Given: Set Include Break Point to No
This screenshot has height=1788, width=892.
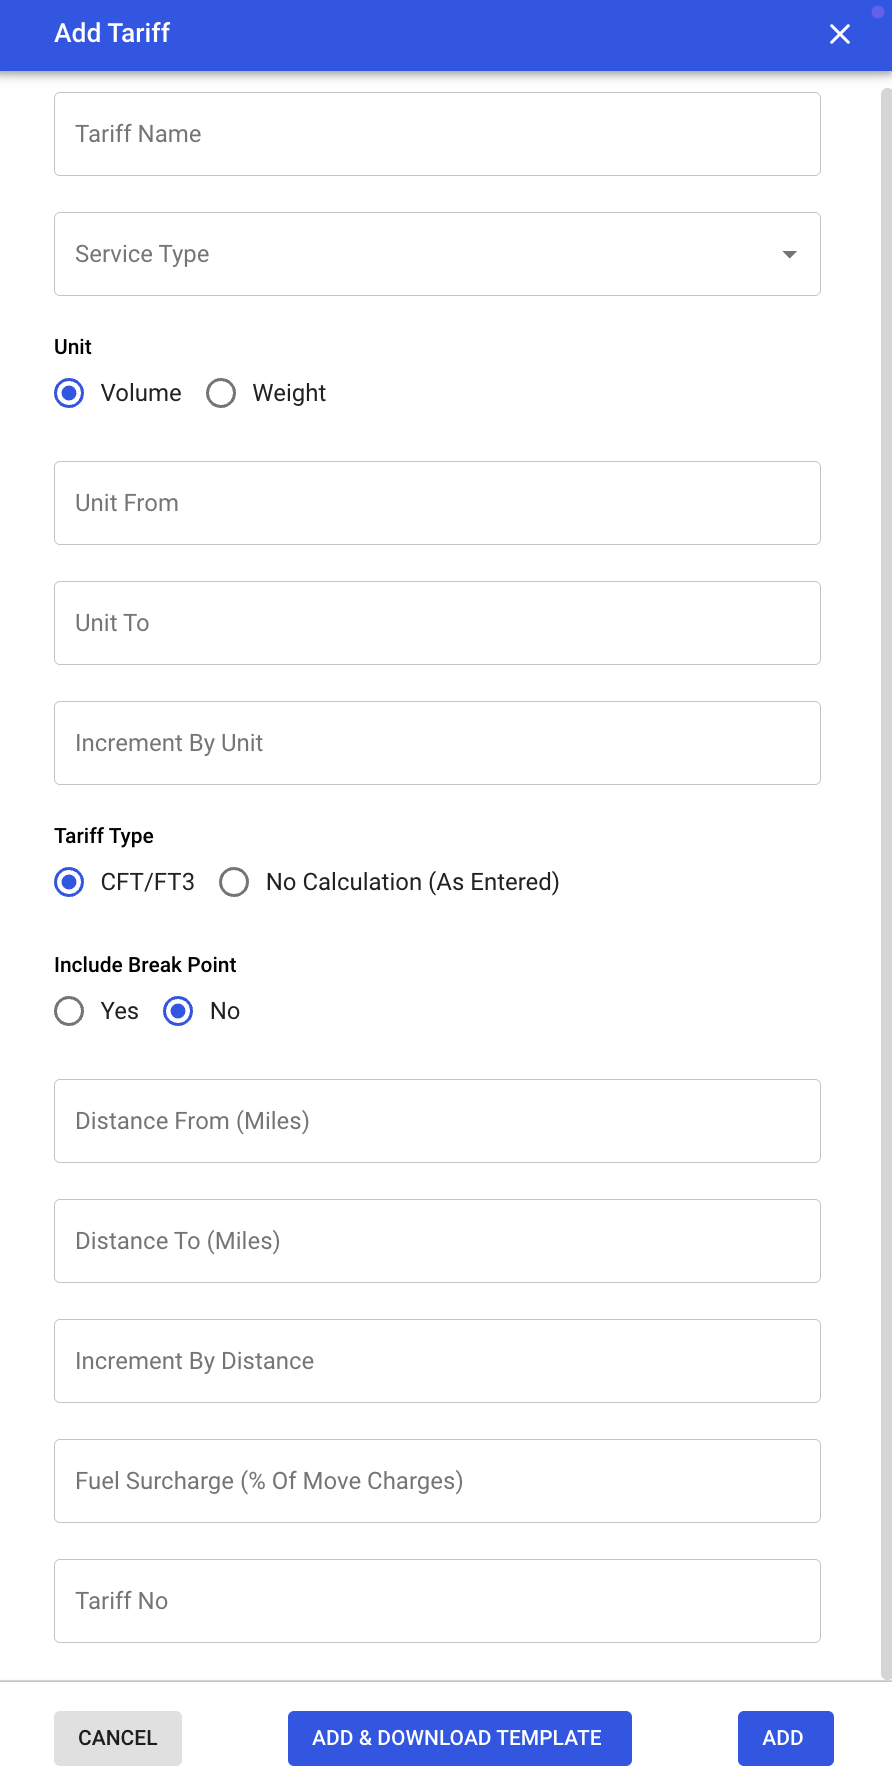Looking at the screenshot, I should point(178,1011).
